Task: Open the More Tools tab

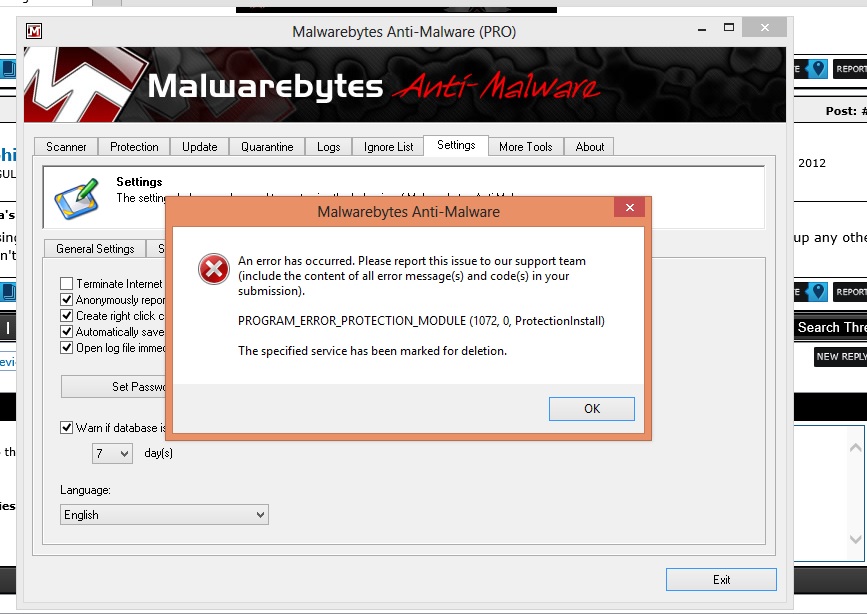Action: point(525,147)
